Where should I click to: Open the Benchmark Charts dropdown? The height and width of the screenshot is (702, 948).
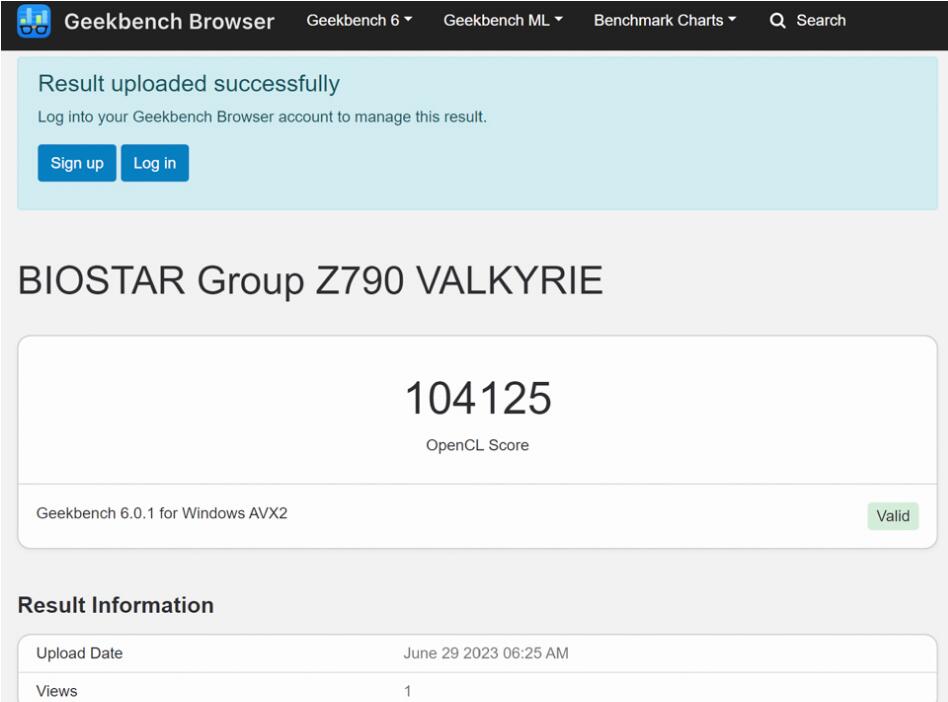click(x=664, y=21)
